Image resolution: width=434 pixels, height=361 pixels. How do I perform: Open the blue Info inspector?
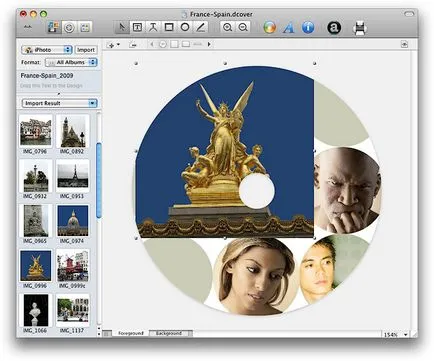308,27
